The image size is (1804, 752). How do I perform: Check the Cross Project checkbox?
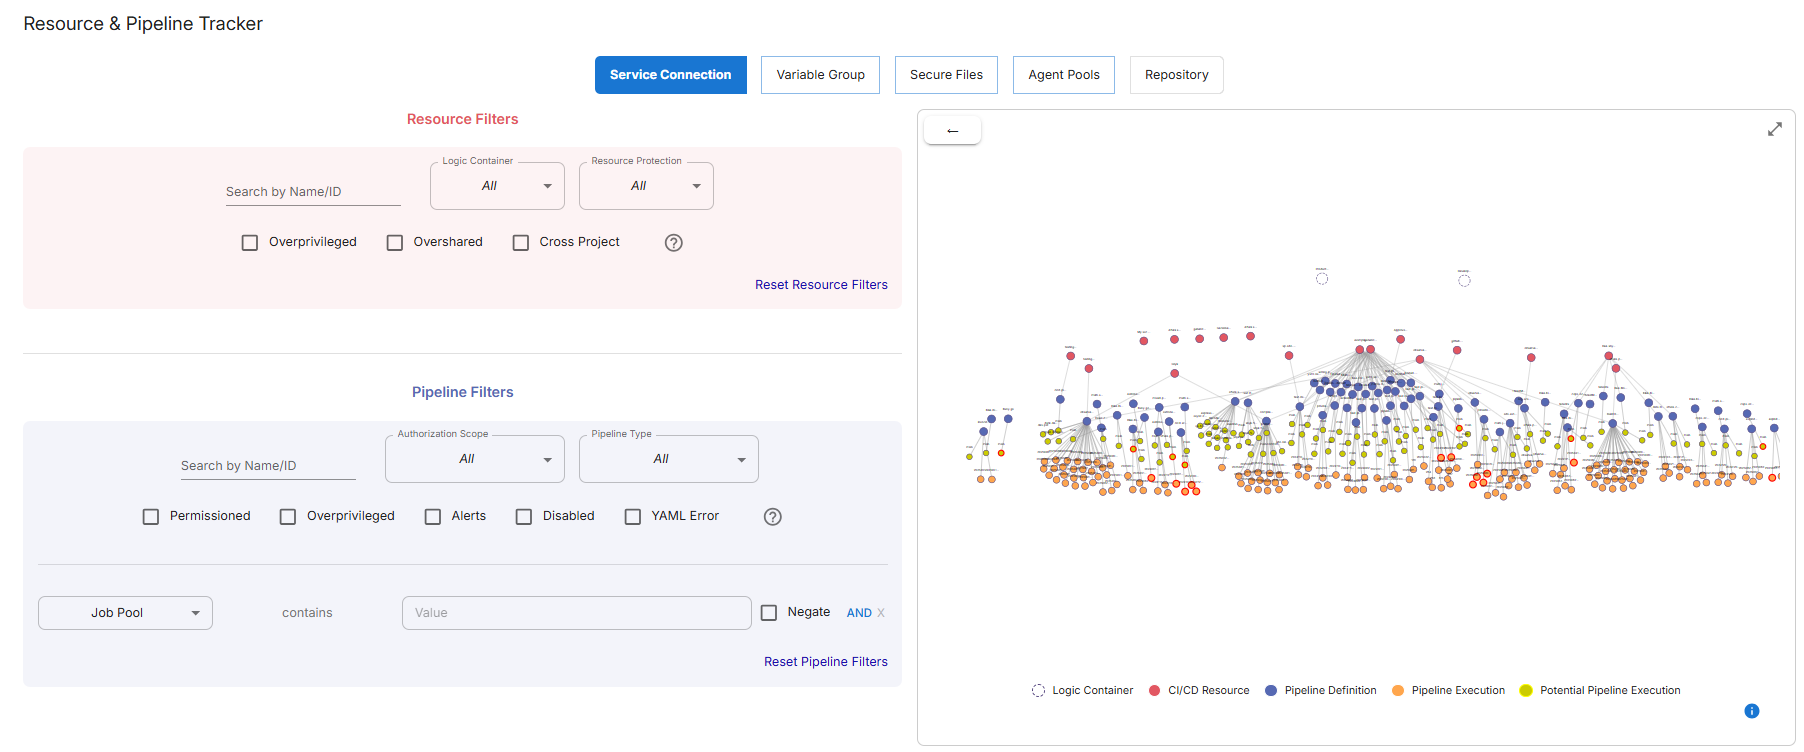coord(521,243)
